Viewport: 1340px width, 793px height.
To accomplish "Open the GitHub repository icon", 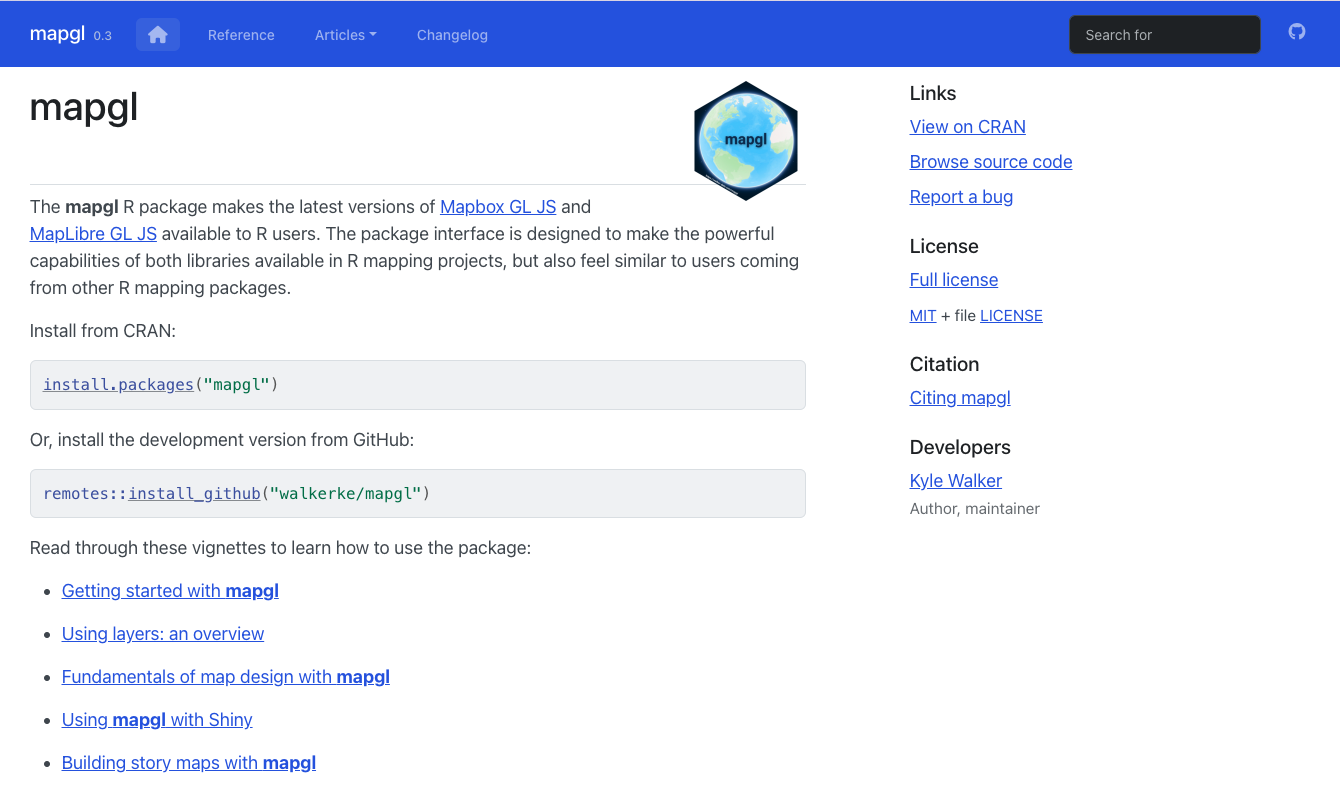I will 1296,32.
